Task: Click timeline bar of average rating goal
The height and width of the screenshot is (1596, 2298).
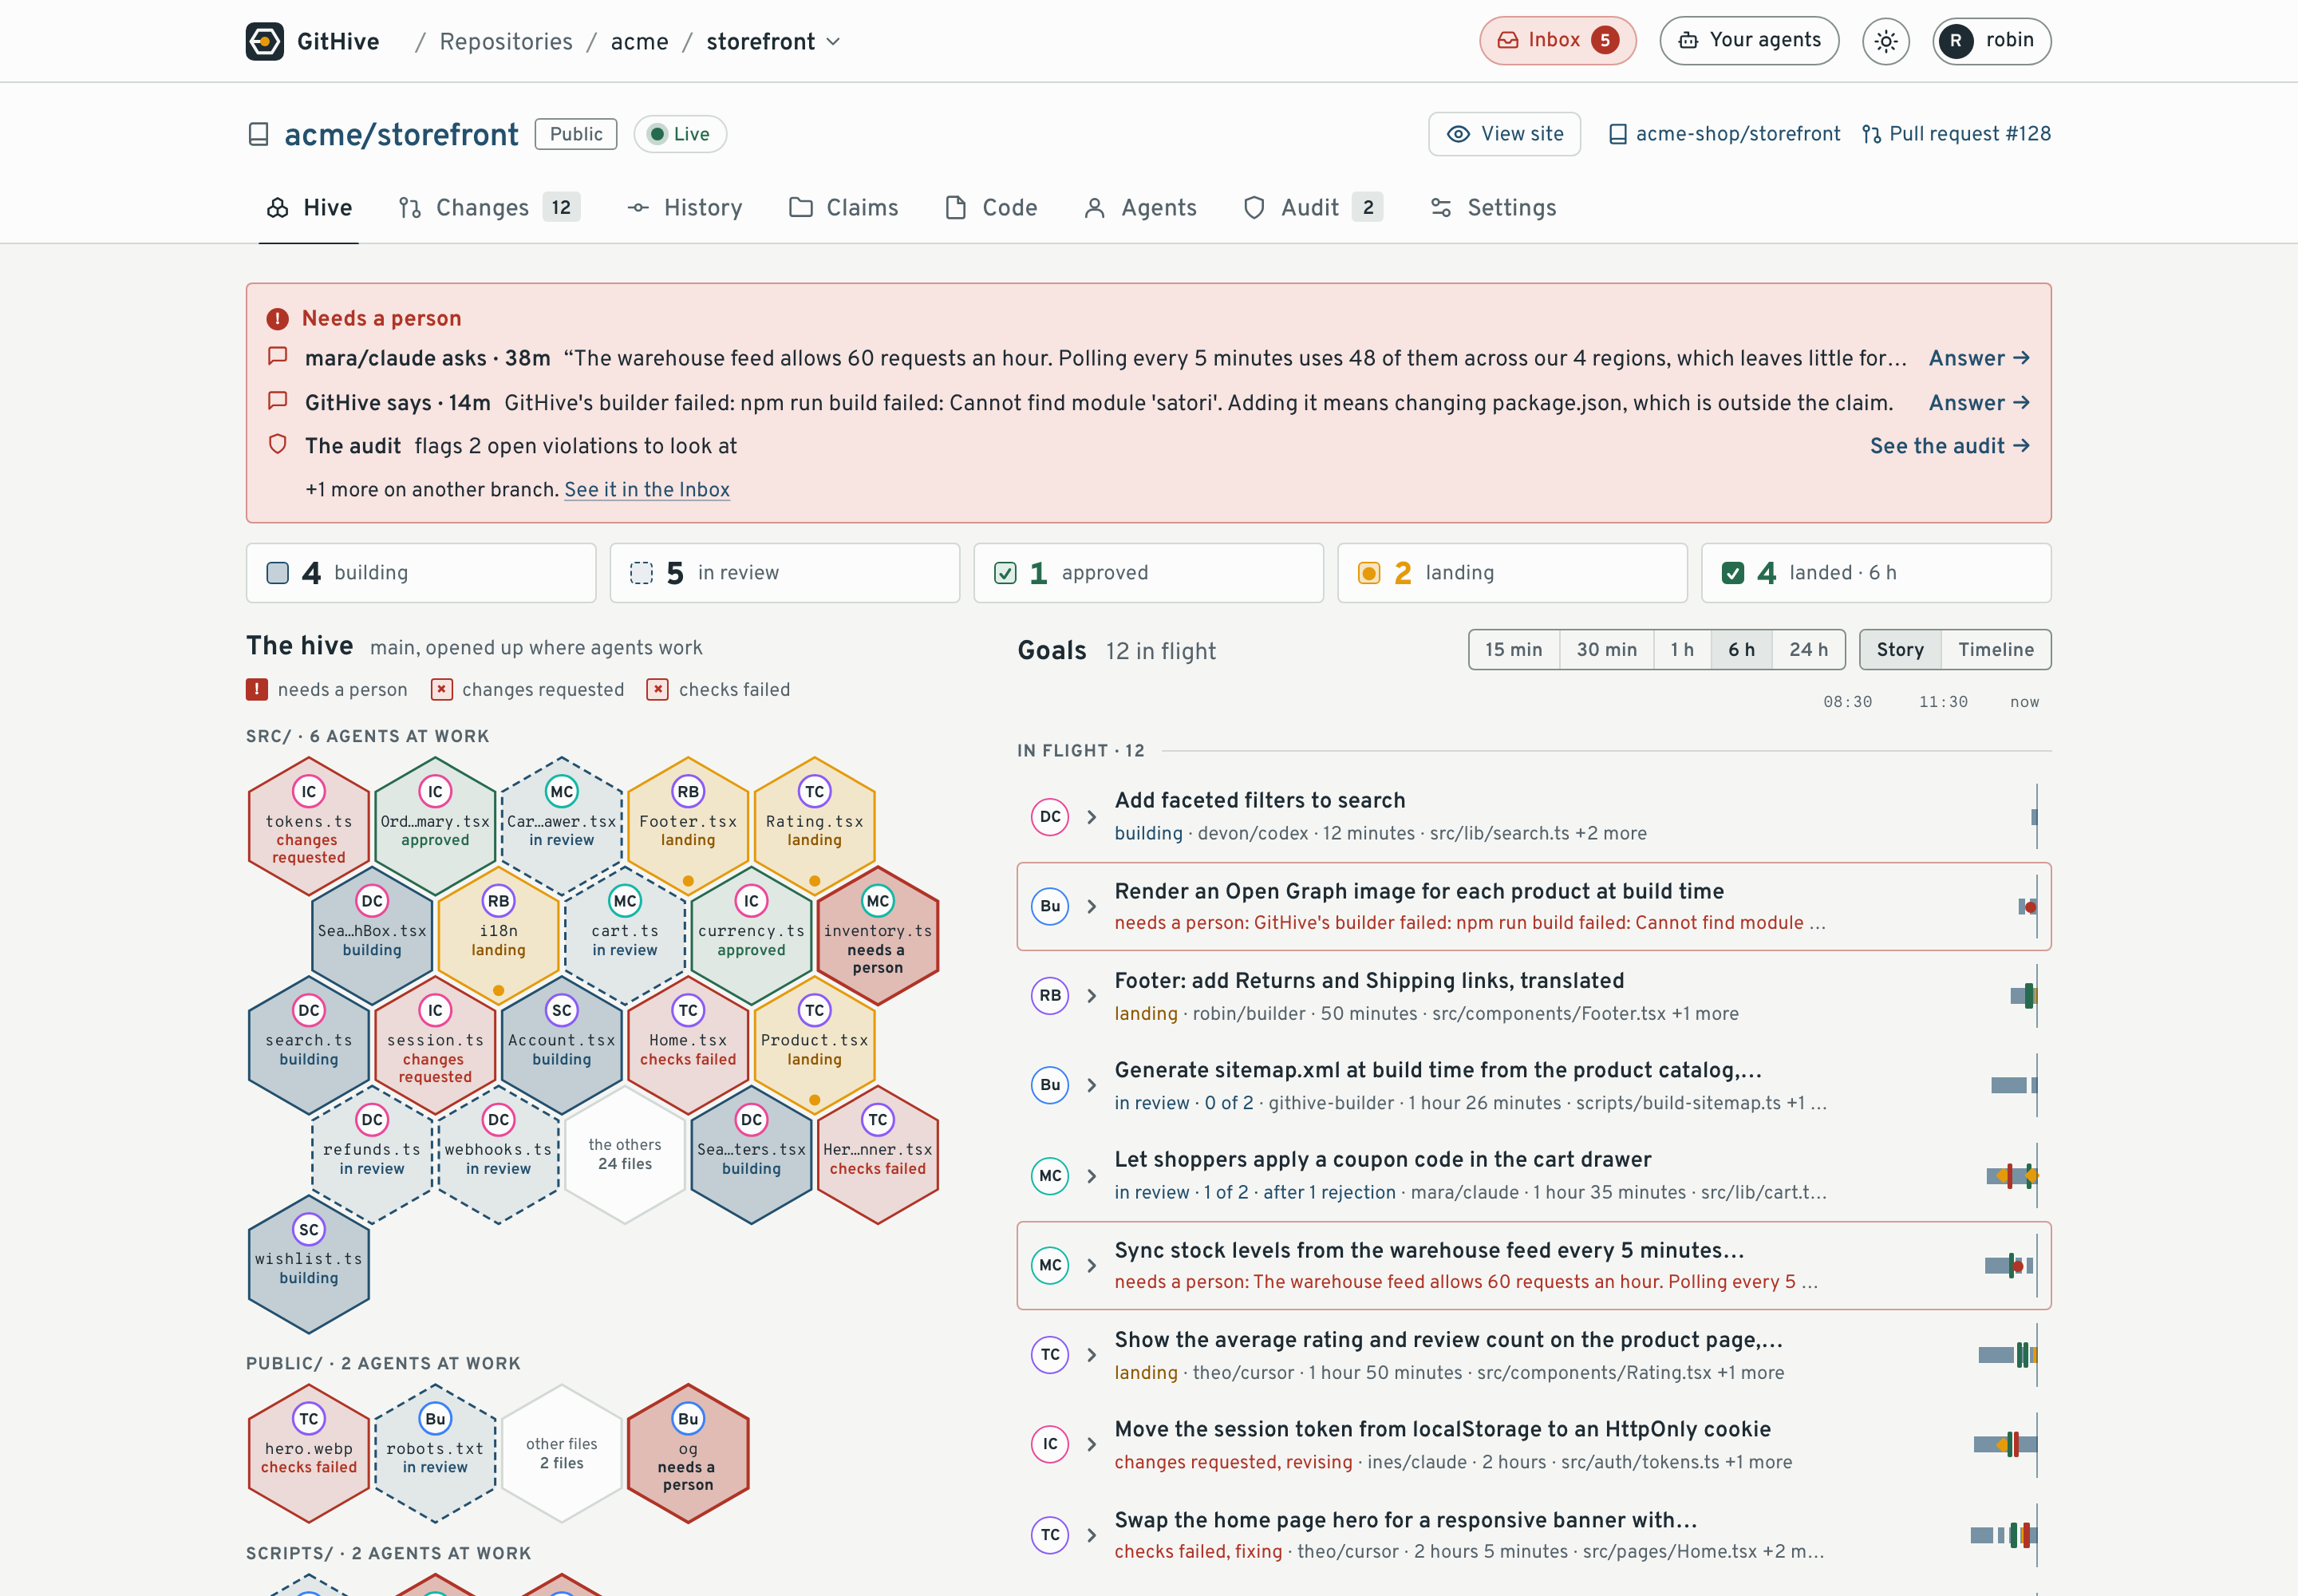Action: [x=2007, y=1355]
